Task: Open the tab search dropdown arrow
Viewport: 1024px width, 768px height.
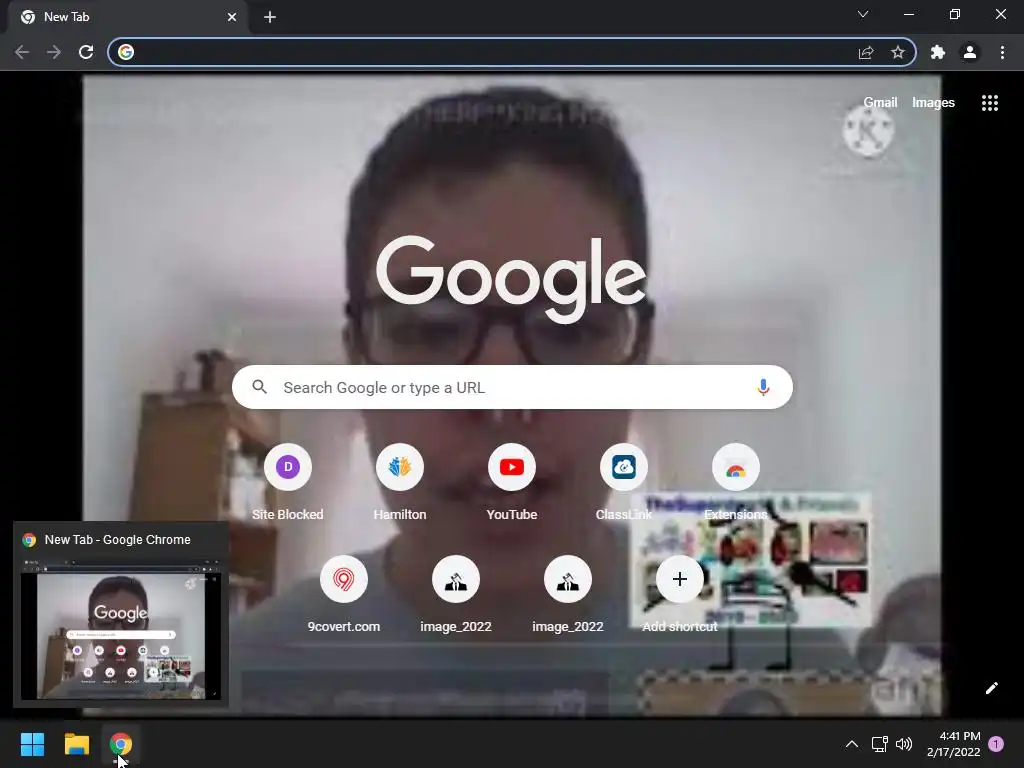Action: [x=863, y=14]
